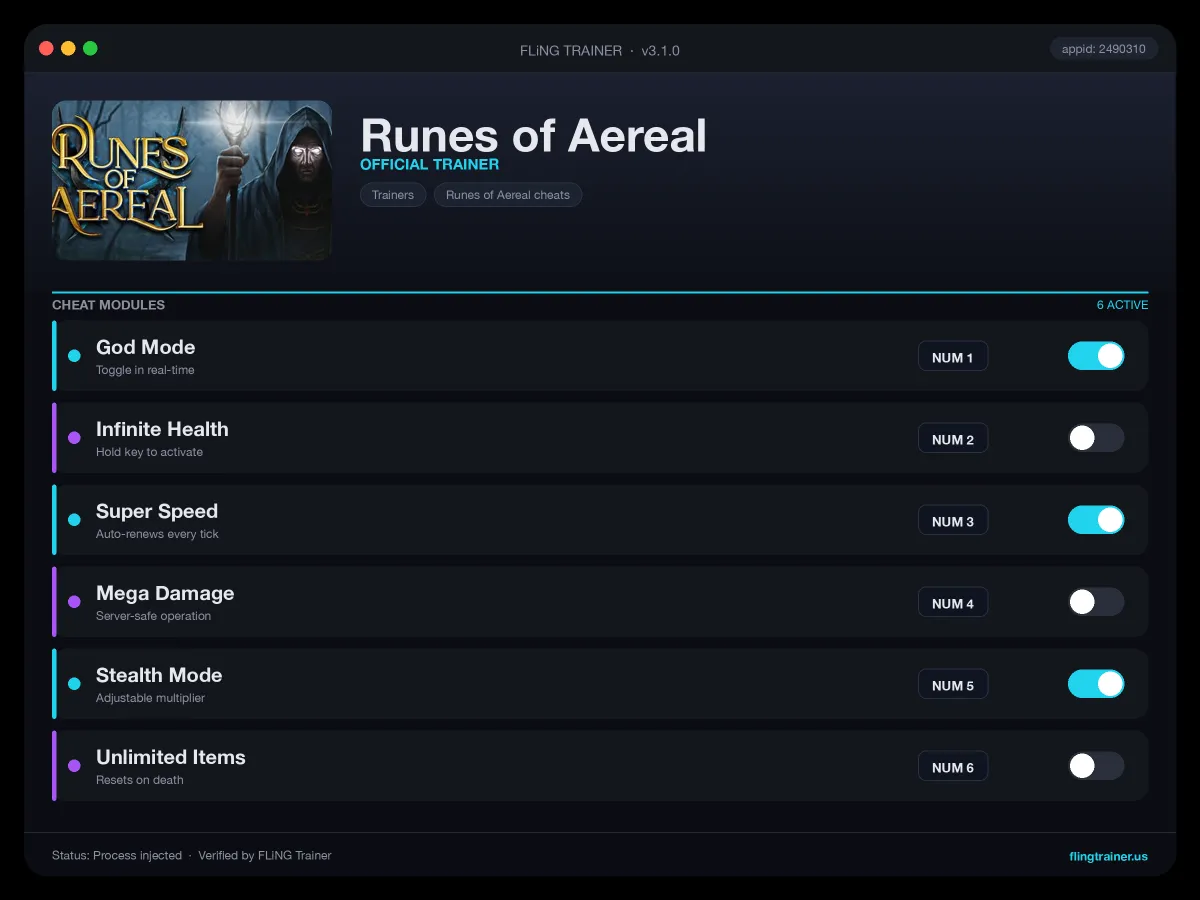Turn off the Super Speed switch
This screenshot has height=900, width=1200.
pyautogui.click(x=1096, y=520)
